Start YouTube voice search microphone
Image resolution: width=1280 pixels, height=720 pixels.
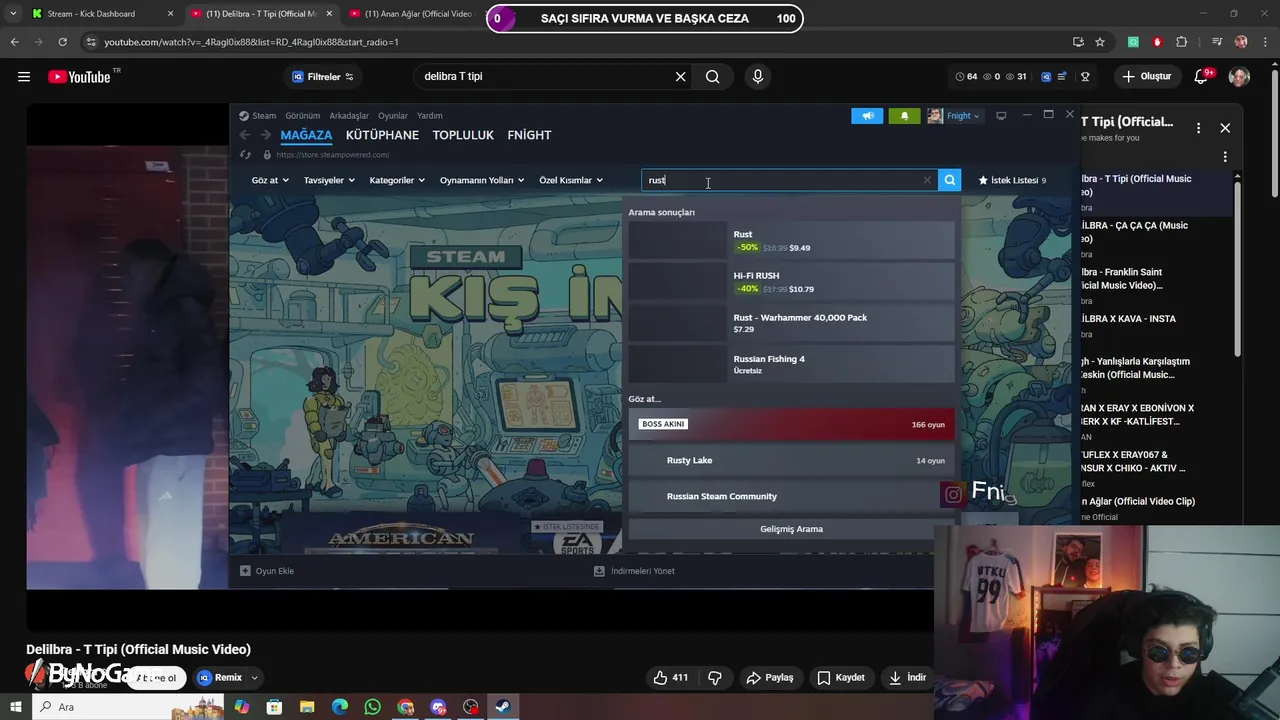(x=757, y=77)
